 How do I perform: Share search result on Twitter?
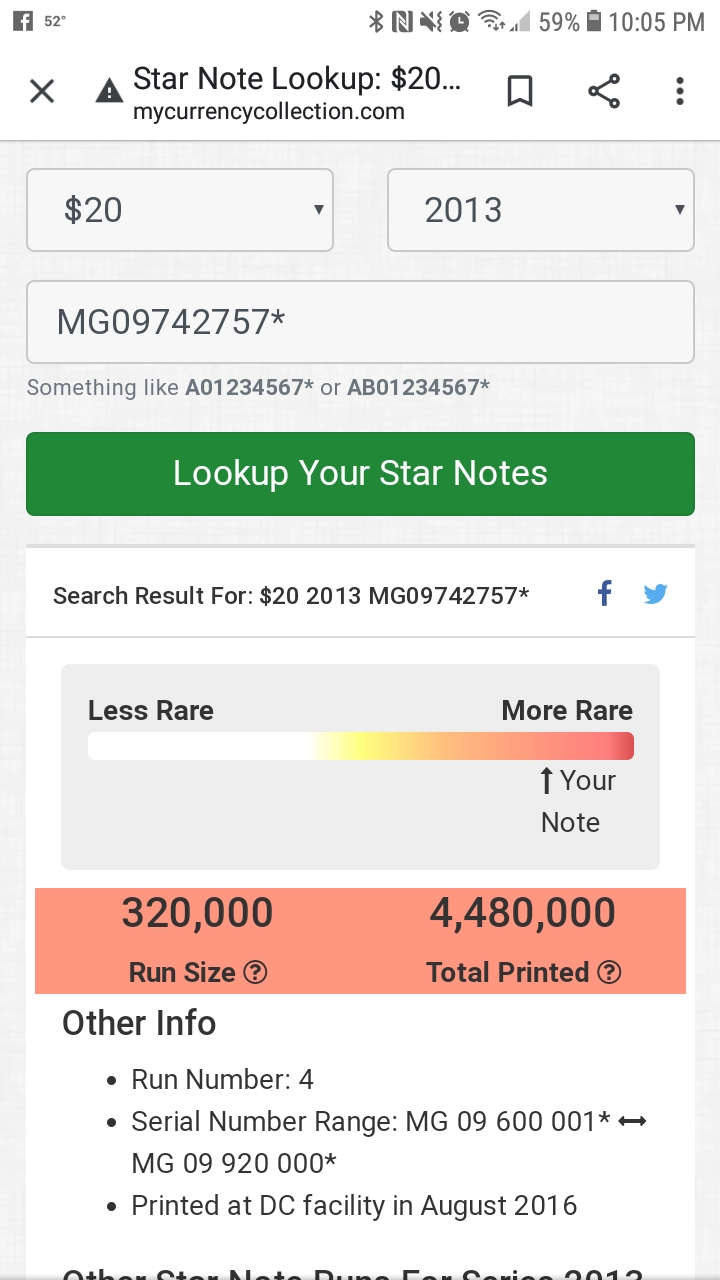tap(656, 594)
